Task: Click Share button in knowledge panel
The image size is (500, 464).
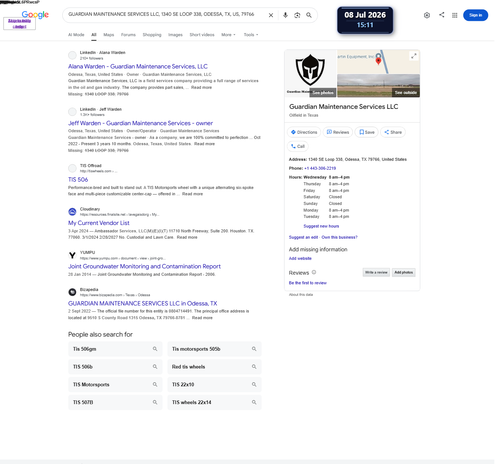Action: pyautogui.click(x=393, y=132)
